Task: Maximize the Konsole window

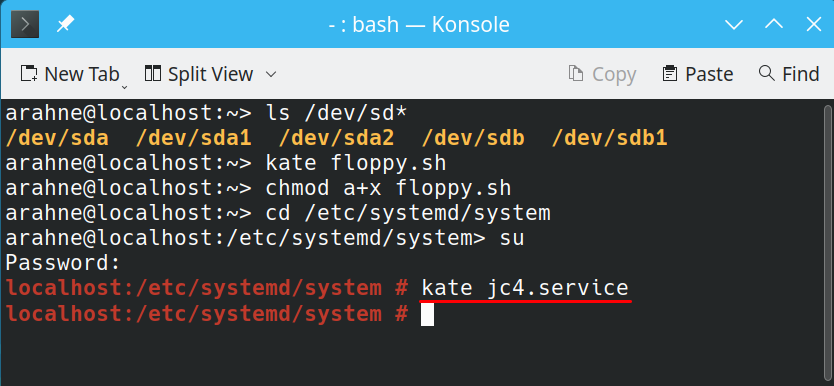Action: click(774, 24)
